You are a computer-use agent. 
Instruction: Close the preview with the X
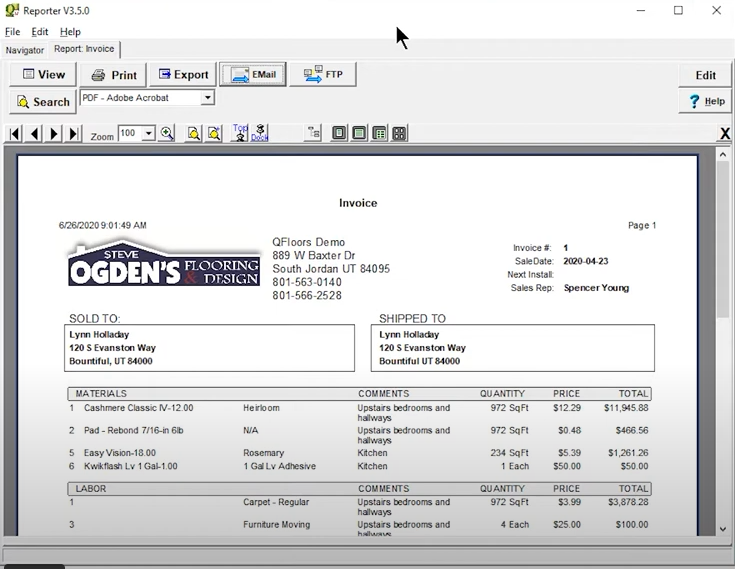[725, 134]
